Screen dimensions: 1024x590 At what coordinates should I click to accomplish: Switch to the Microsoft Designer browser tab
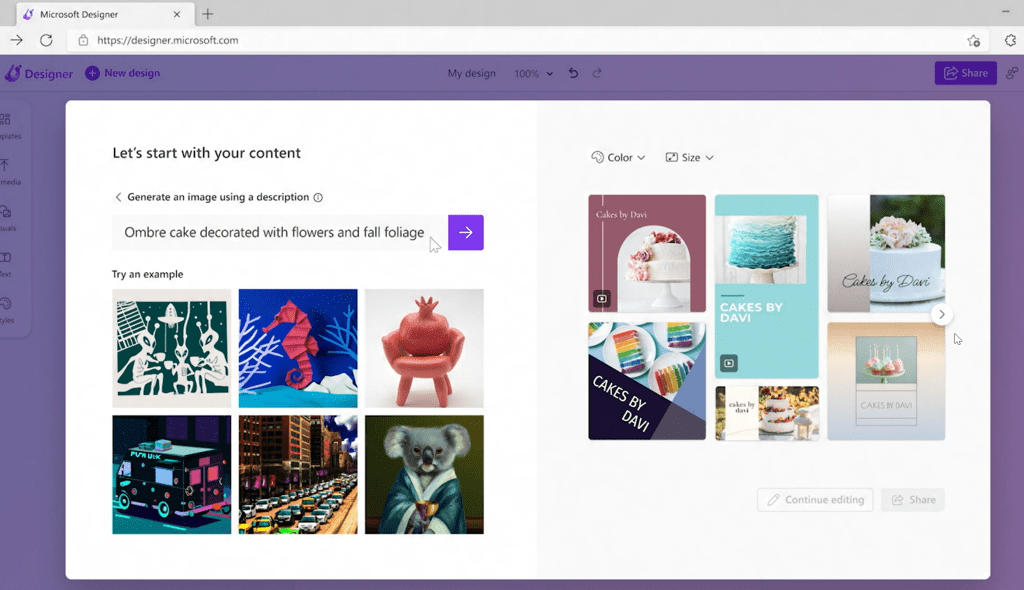[100, 14]
